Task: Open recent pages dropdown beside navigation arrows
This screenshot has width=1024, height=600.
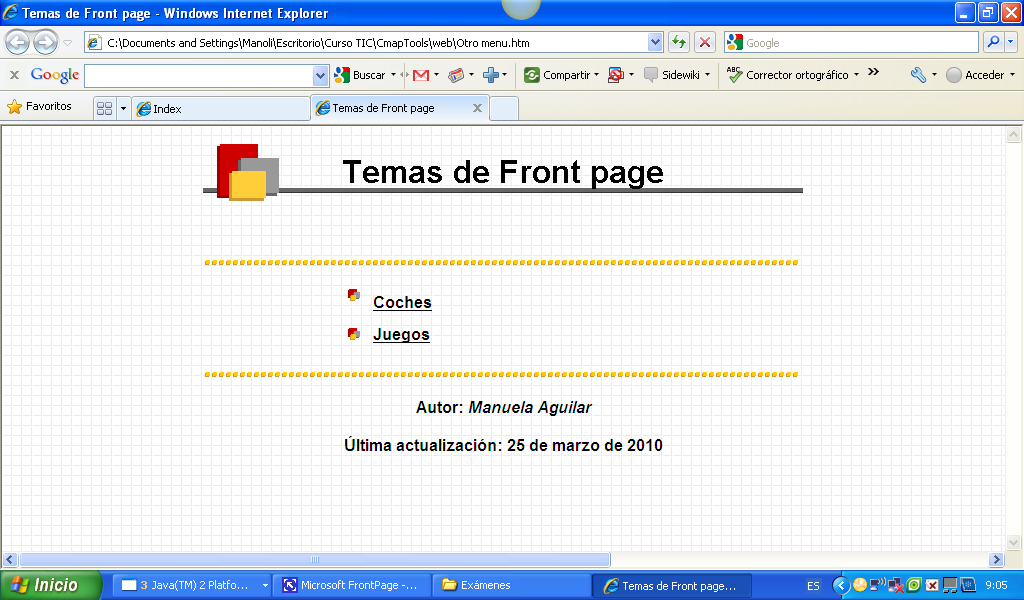Action: [67, 43]
